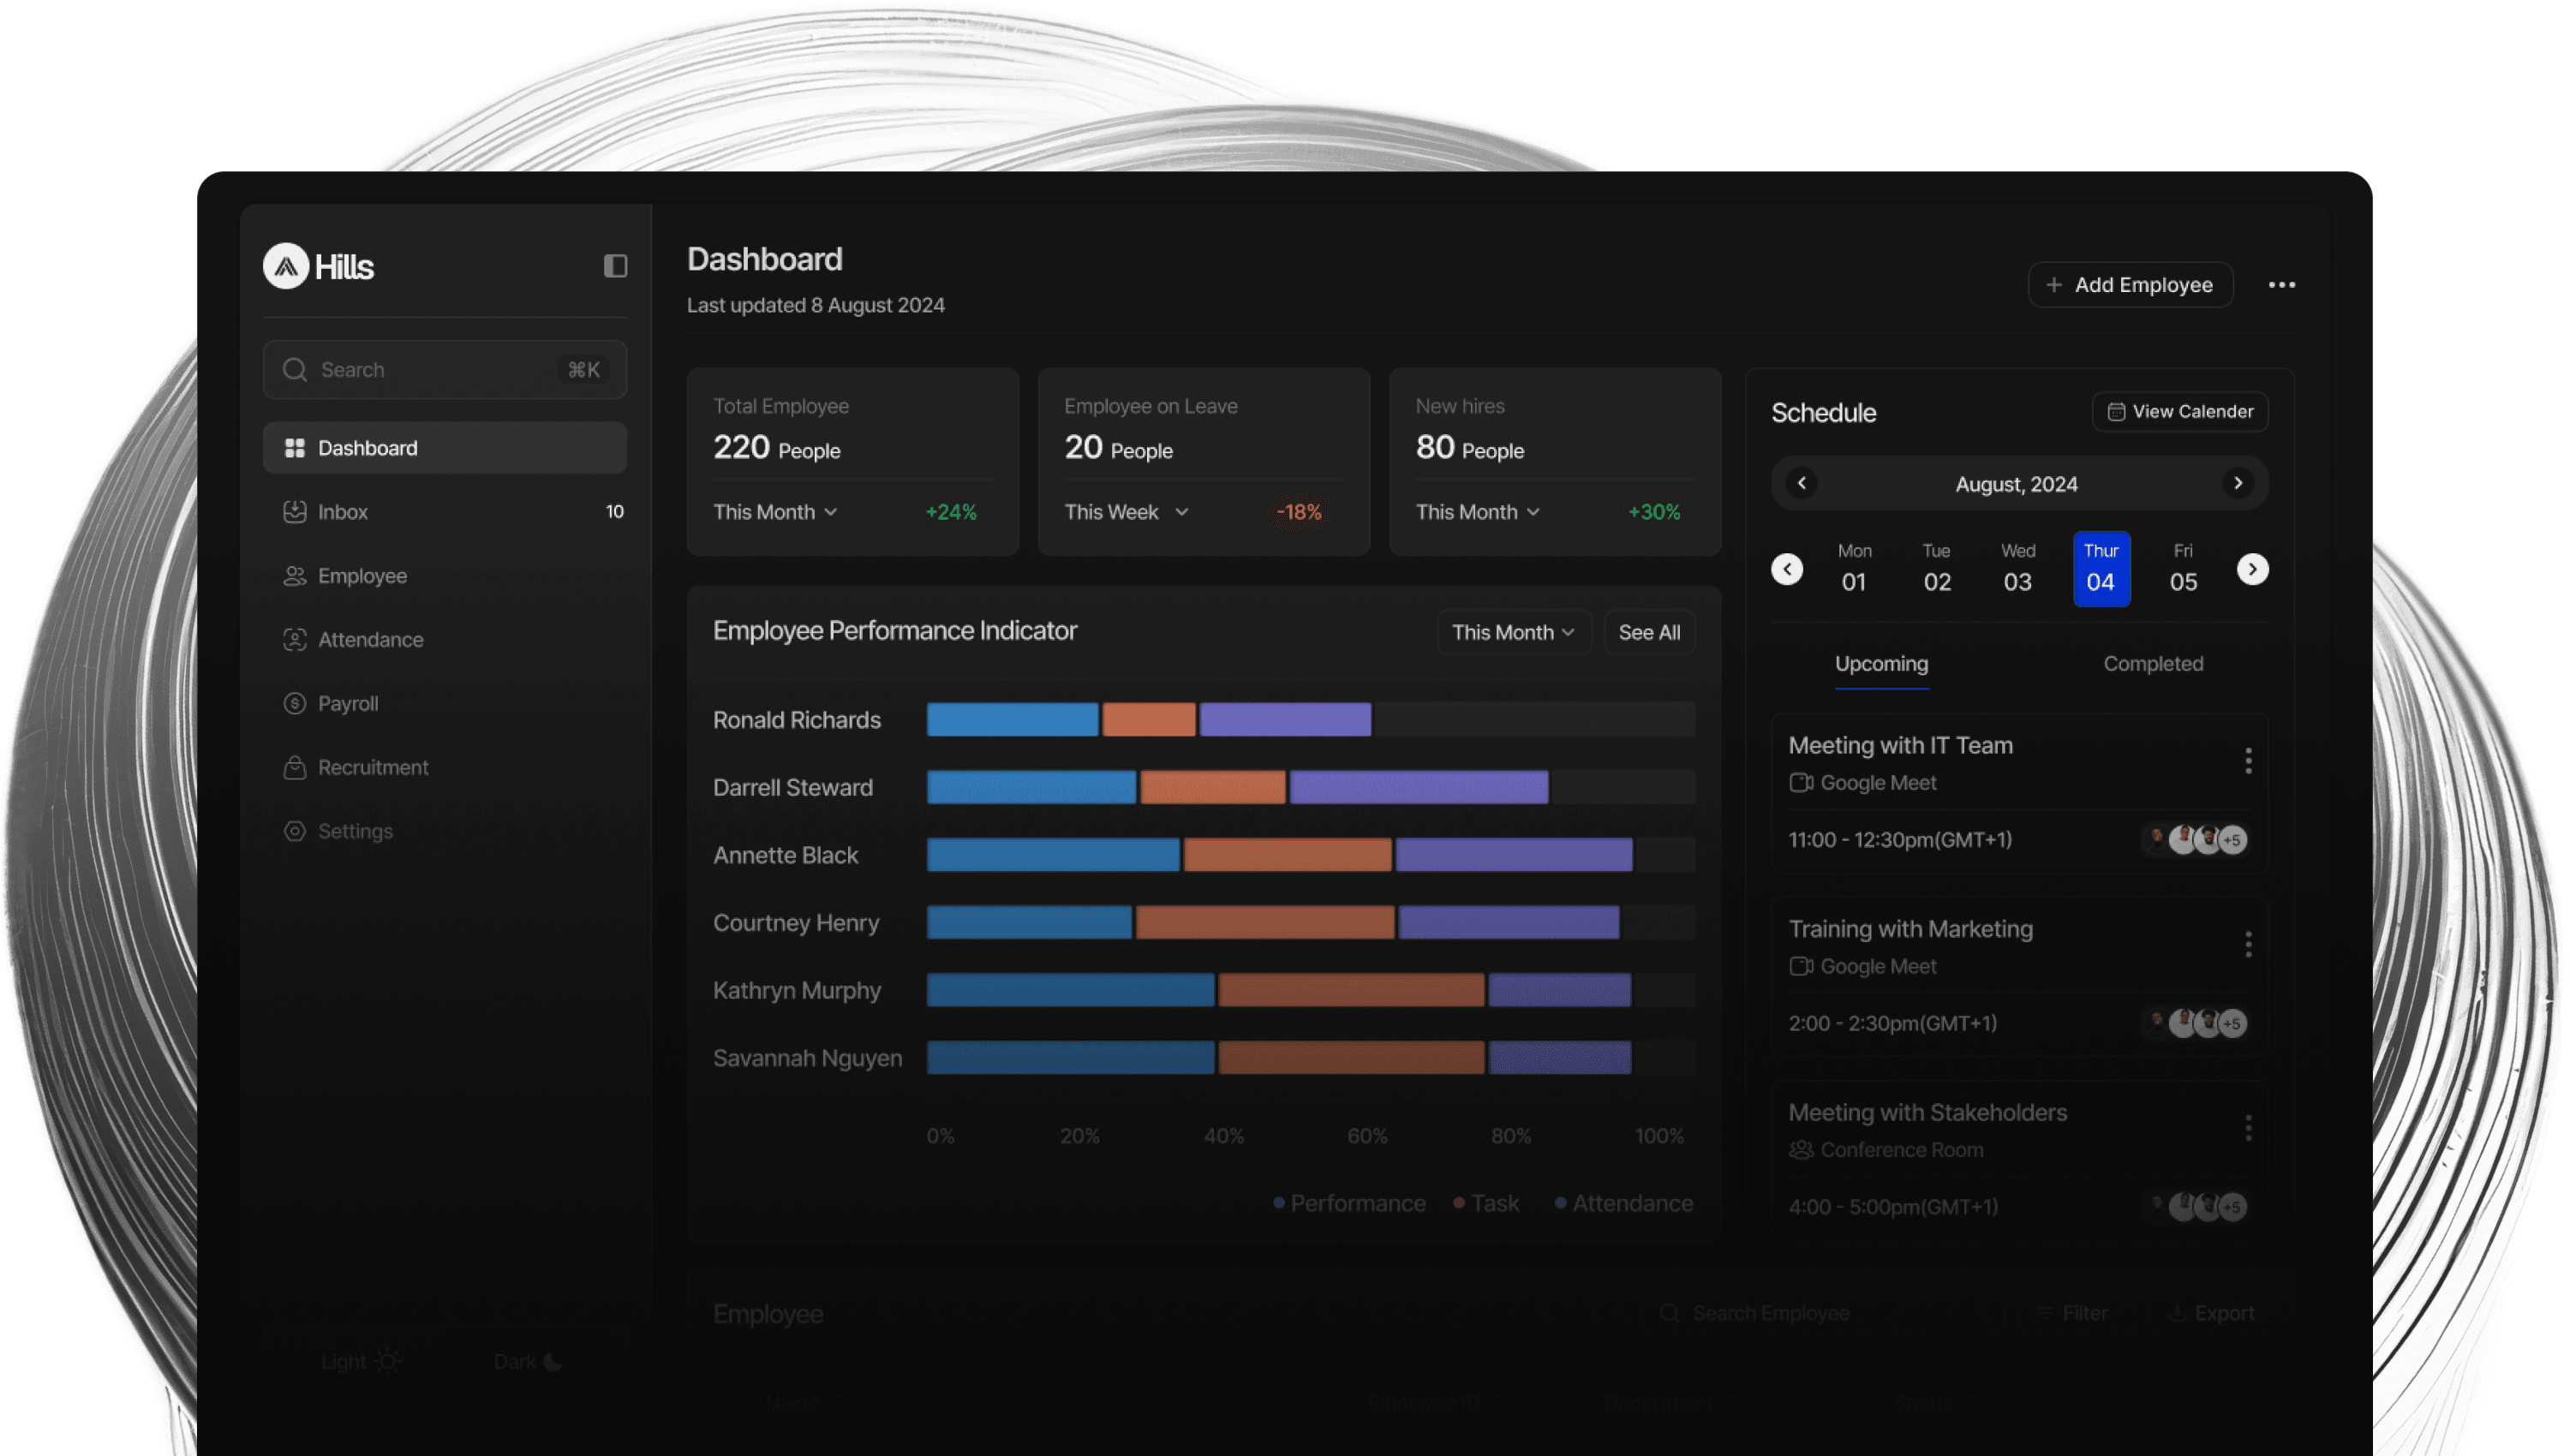Viewport: 2570px width, 1456px height.
Task: Select Thur 04 in the calendar
Action: [2101, 569]
